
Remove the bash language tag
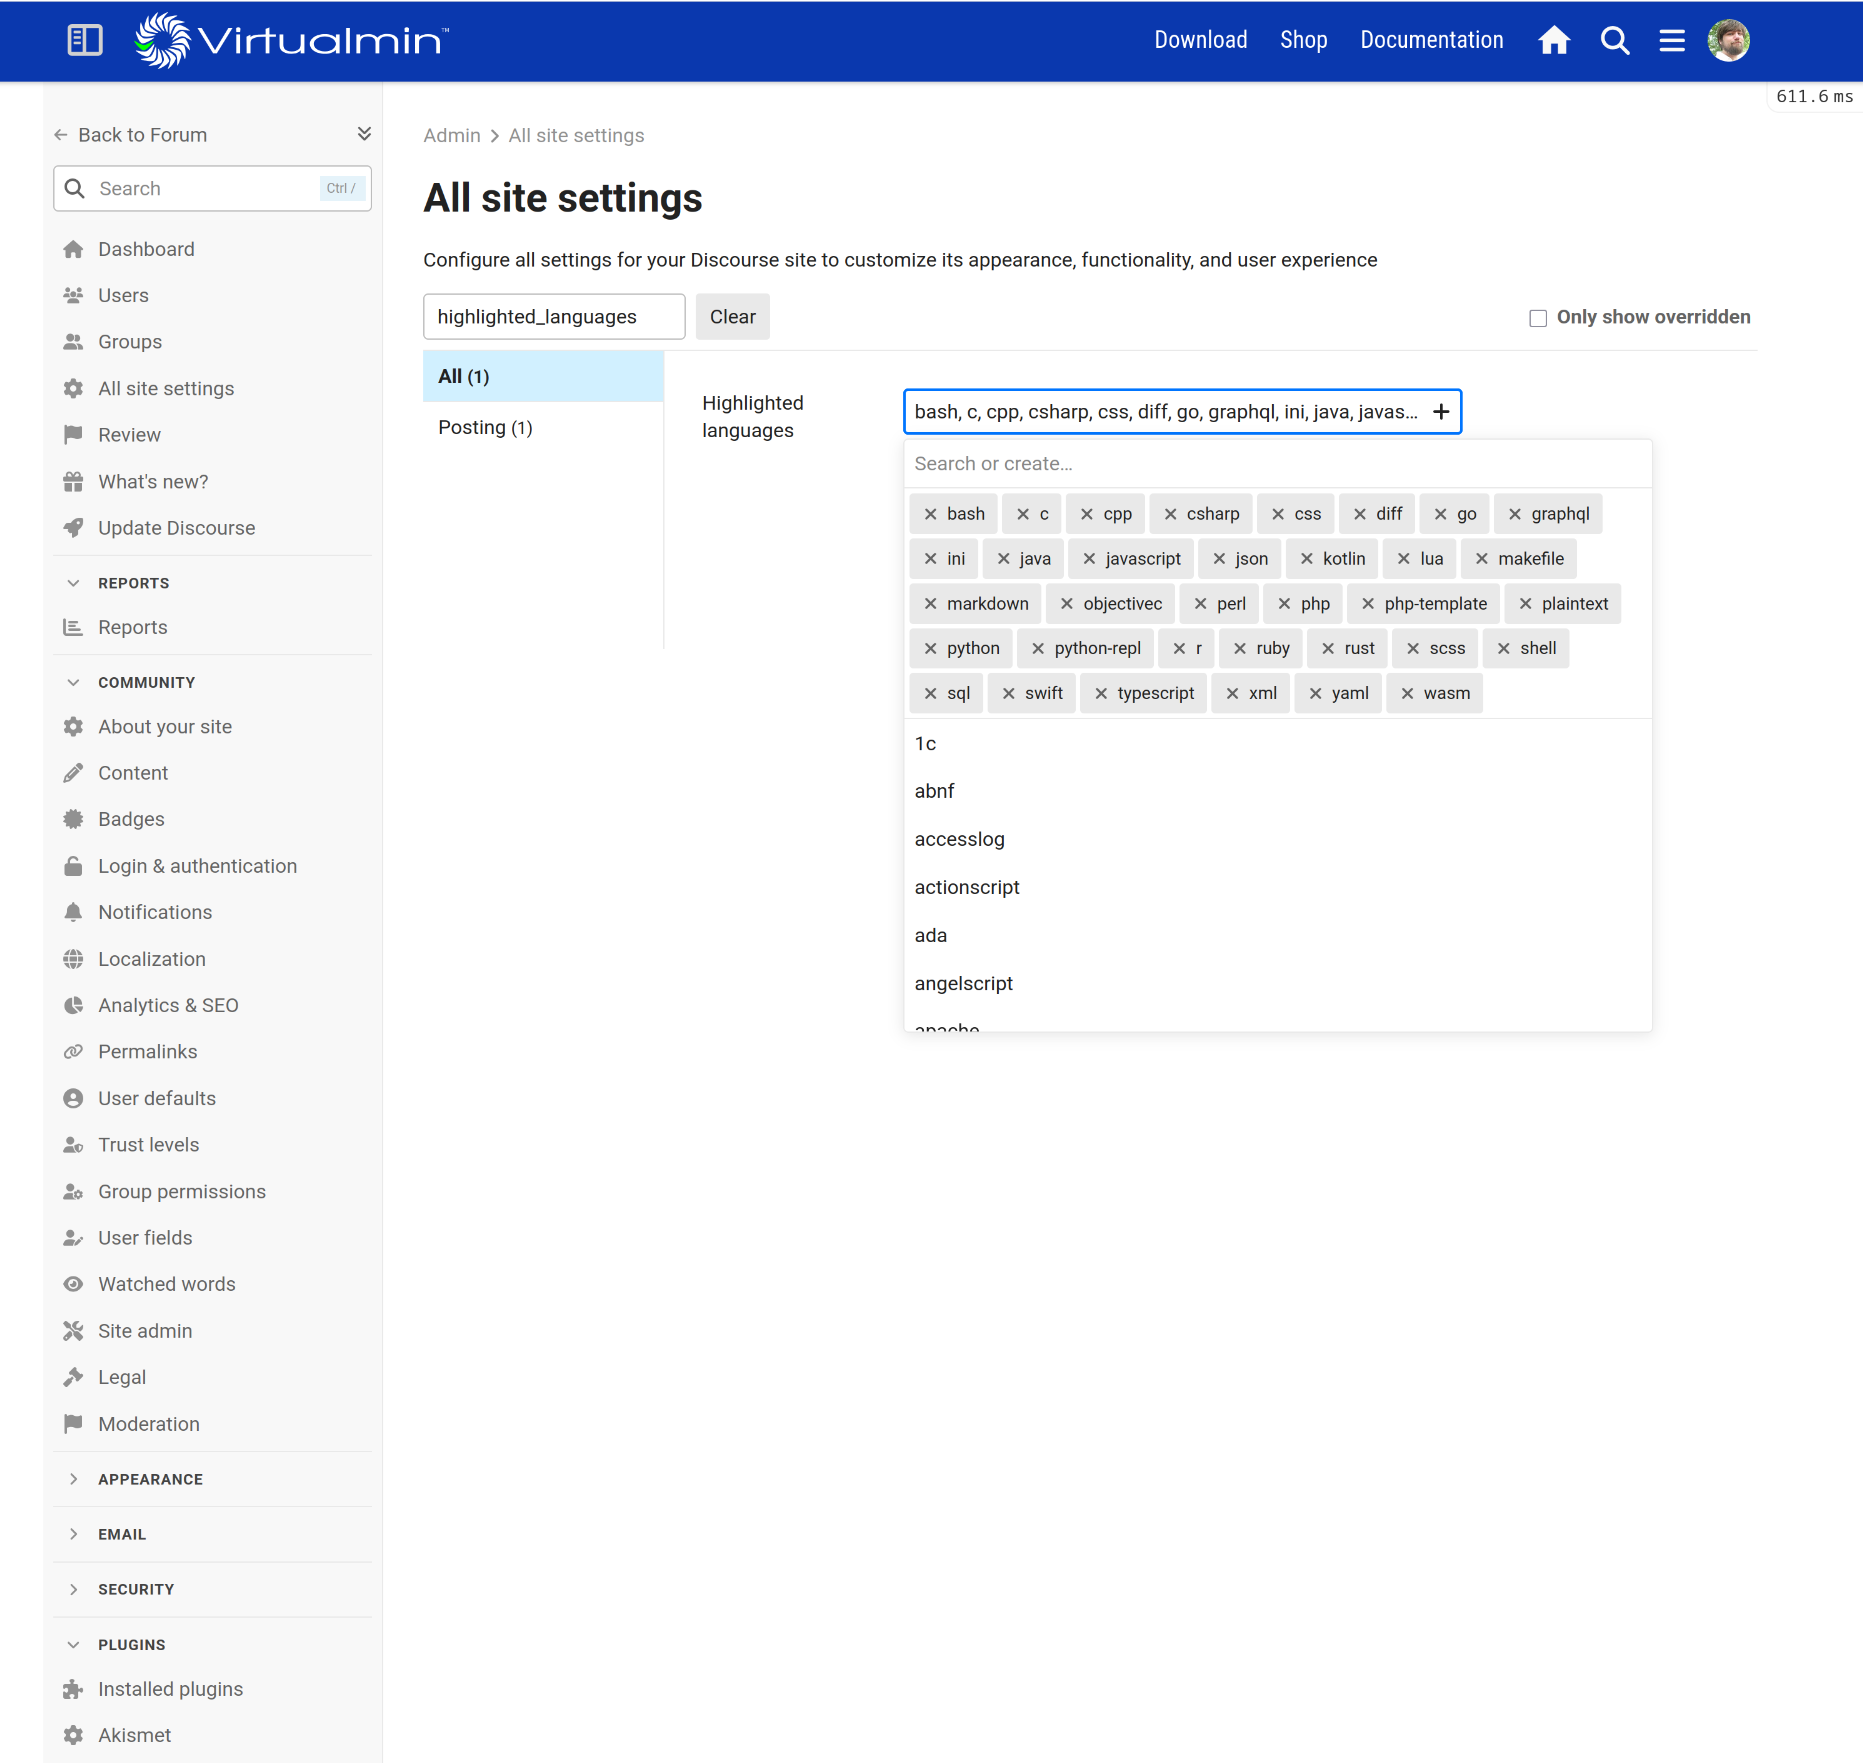point(931,514)
